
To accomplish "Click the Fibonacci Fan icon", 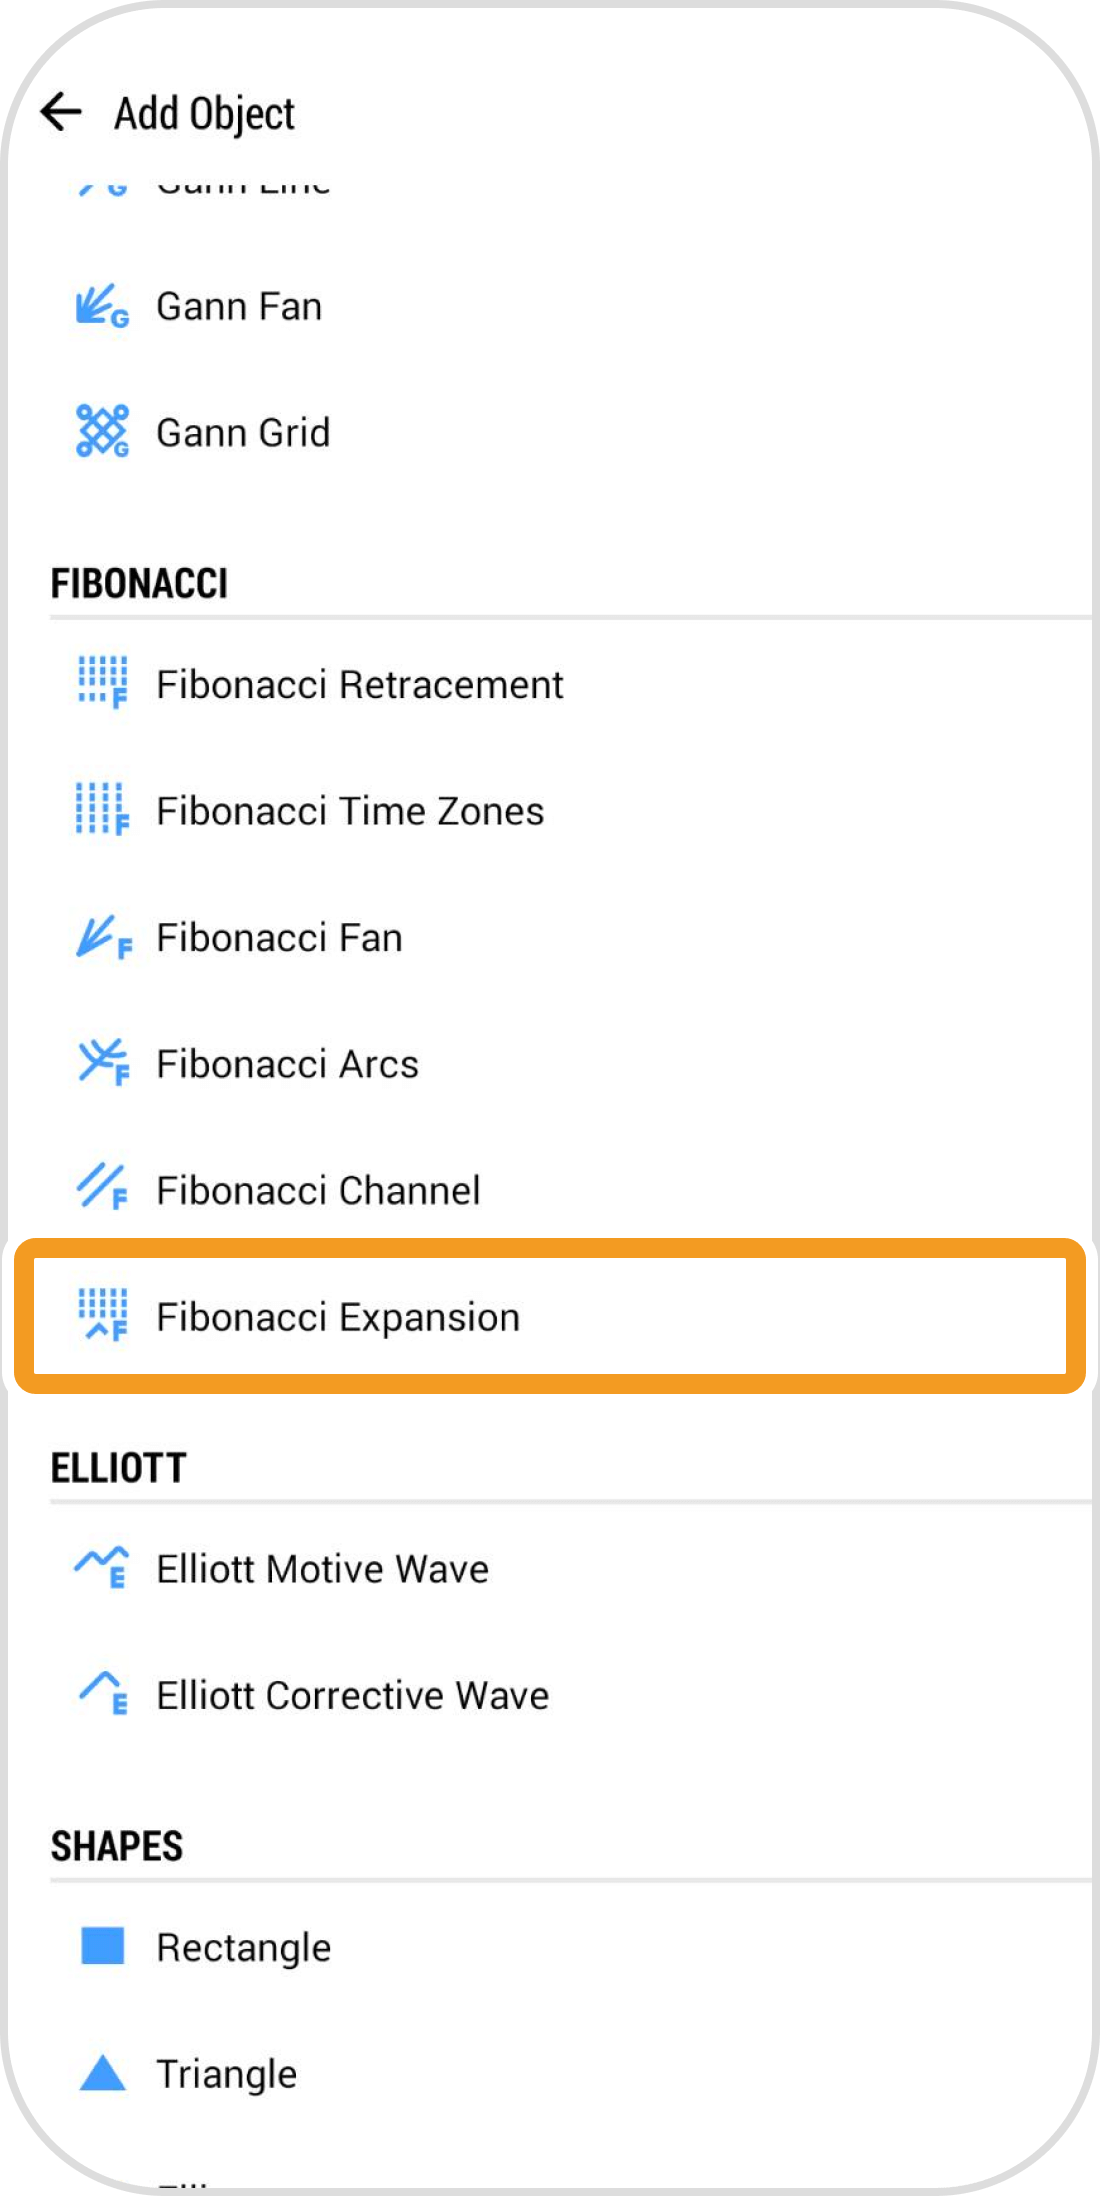I will [x=102, y=937].
